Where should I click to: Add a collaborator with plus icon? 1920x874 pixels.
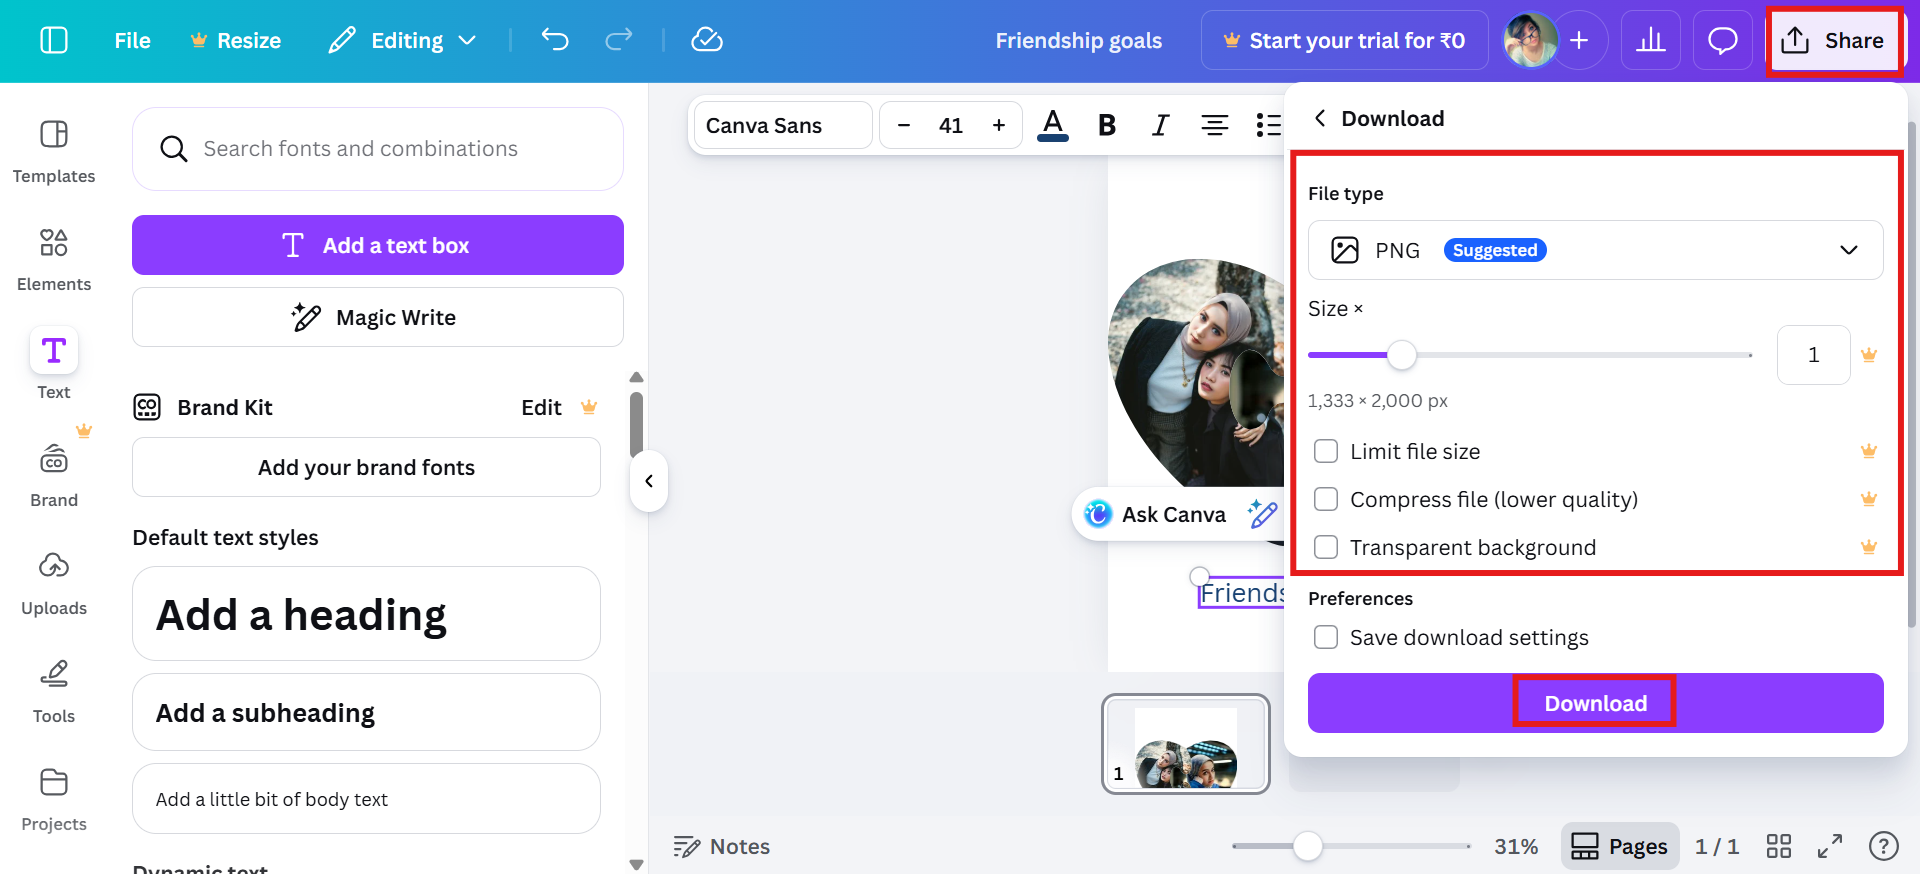1579,40
